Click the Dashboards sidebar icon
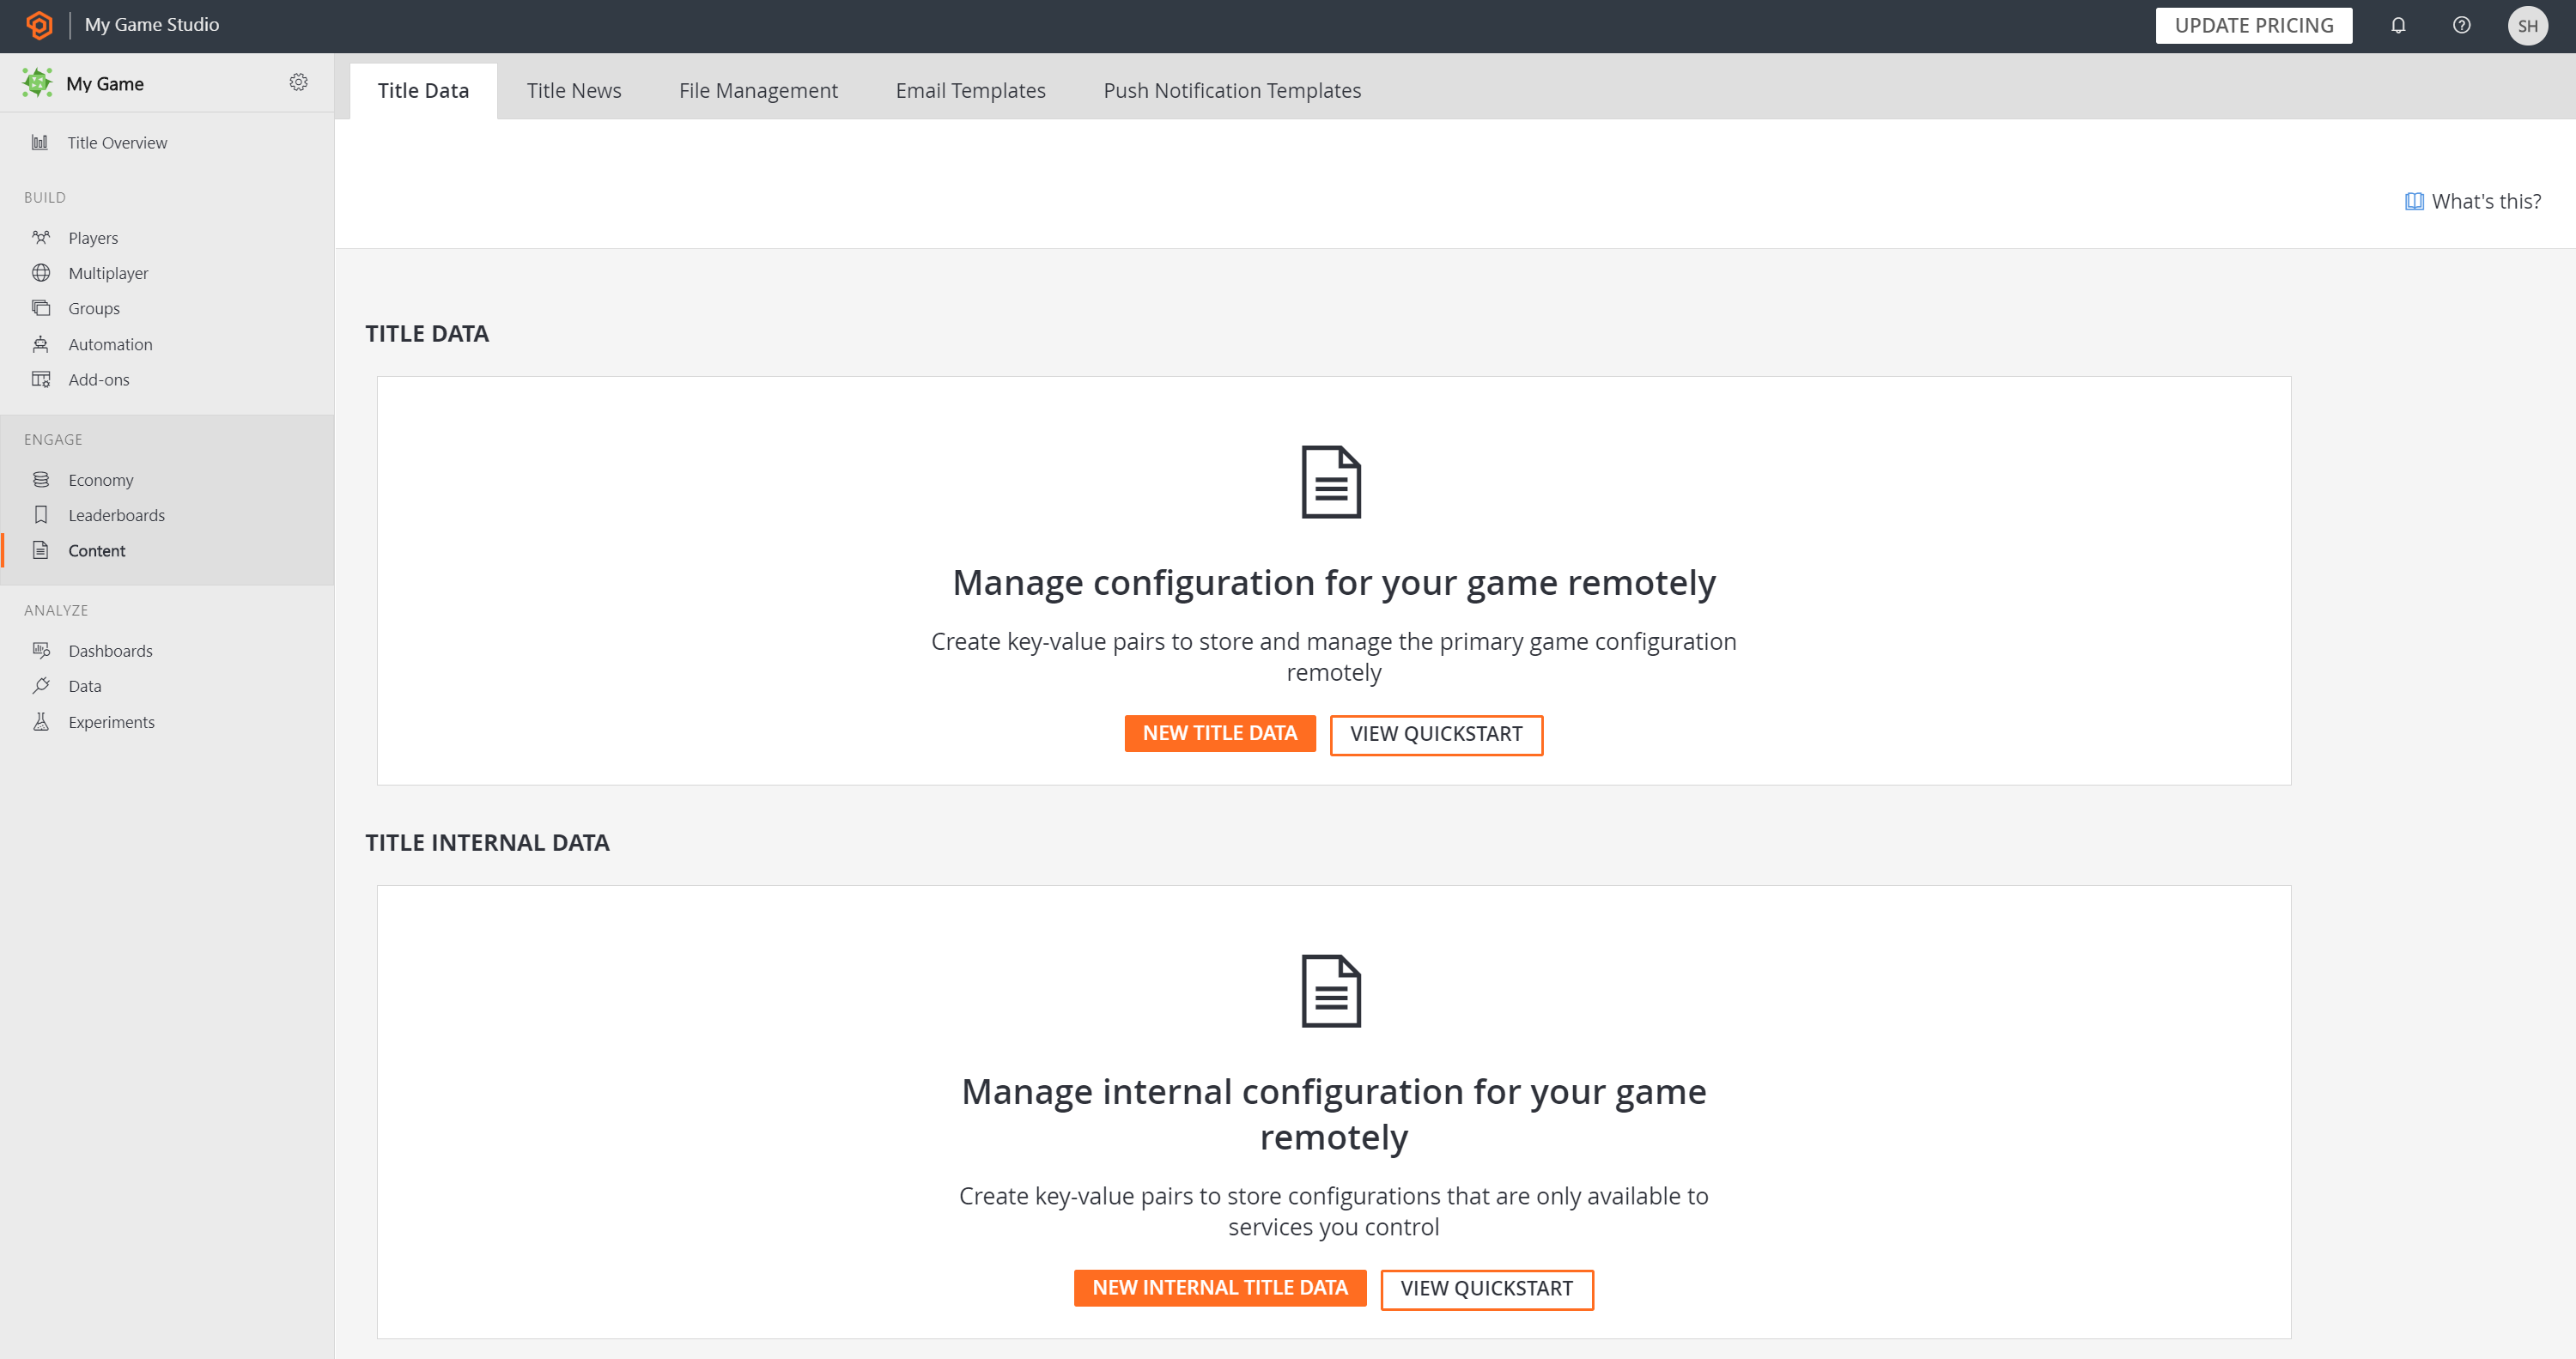The width and height of the screenshot is (2576, 1359). coord(41,650)
